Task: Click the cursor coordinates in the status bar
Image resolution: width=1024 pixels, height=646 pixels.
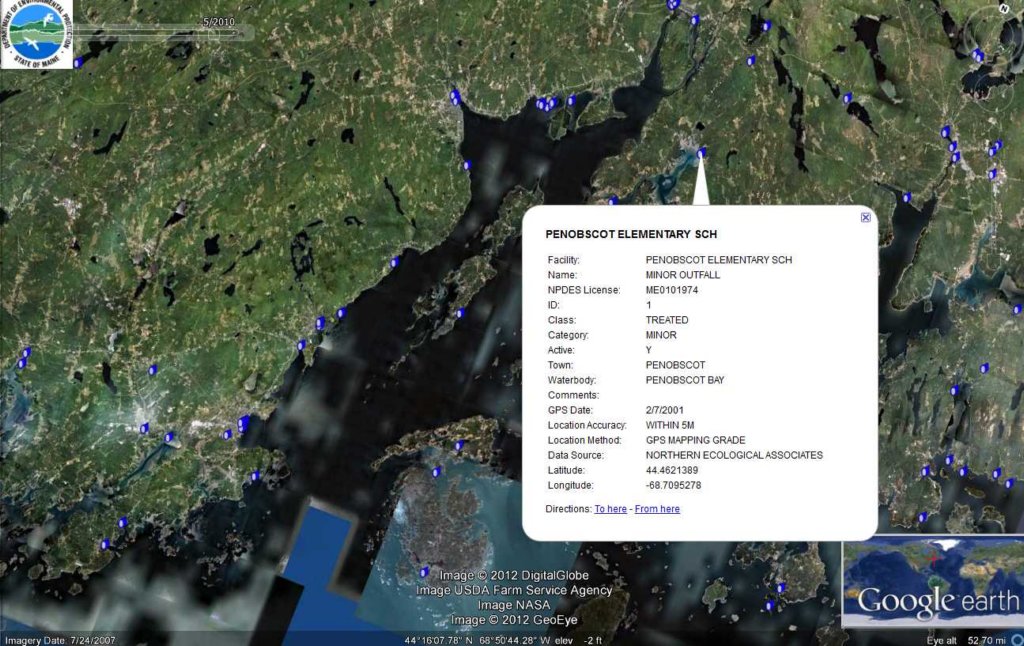Action: coord(478,640)
